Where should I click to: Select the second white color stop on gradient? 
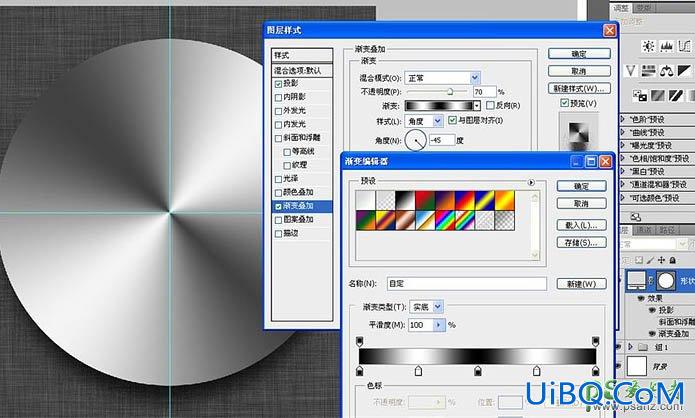pyautogui.click(x=537, y=371)
